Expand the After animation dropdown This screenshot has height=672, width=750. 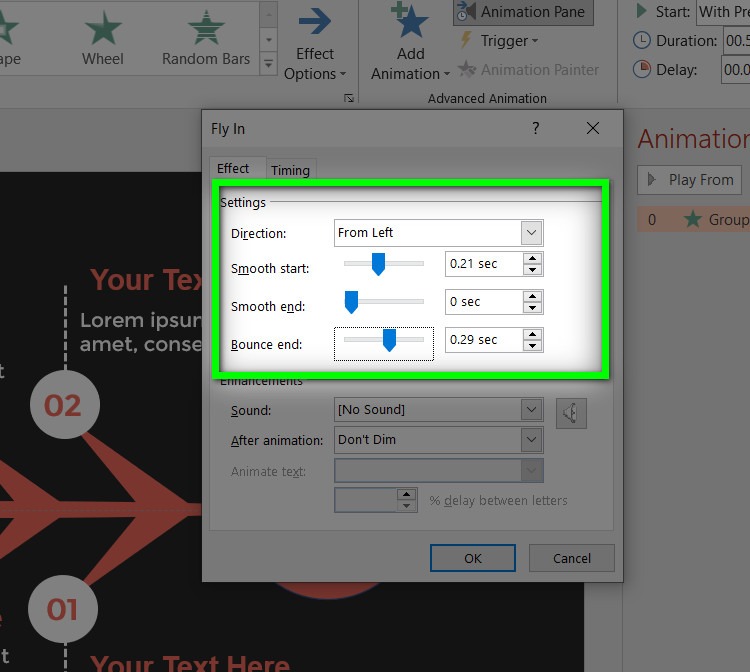click(x=531, y=440)
